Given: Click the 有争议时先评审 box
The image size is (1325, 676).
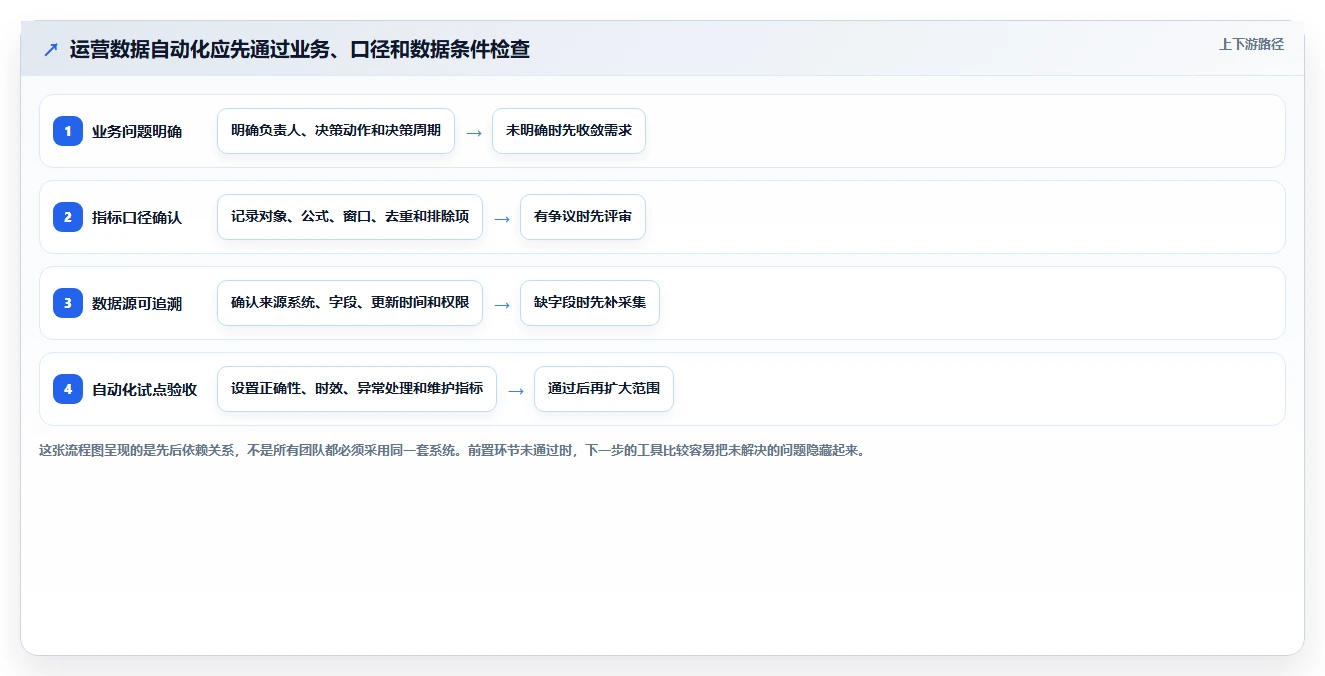Looking at the screenshot, I should (583, 217).
